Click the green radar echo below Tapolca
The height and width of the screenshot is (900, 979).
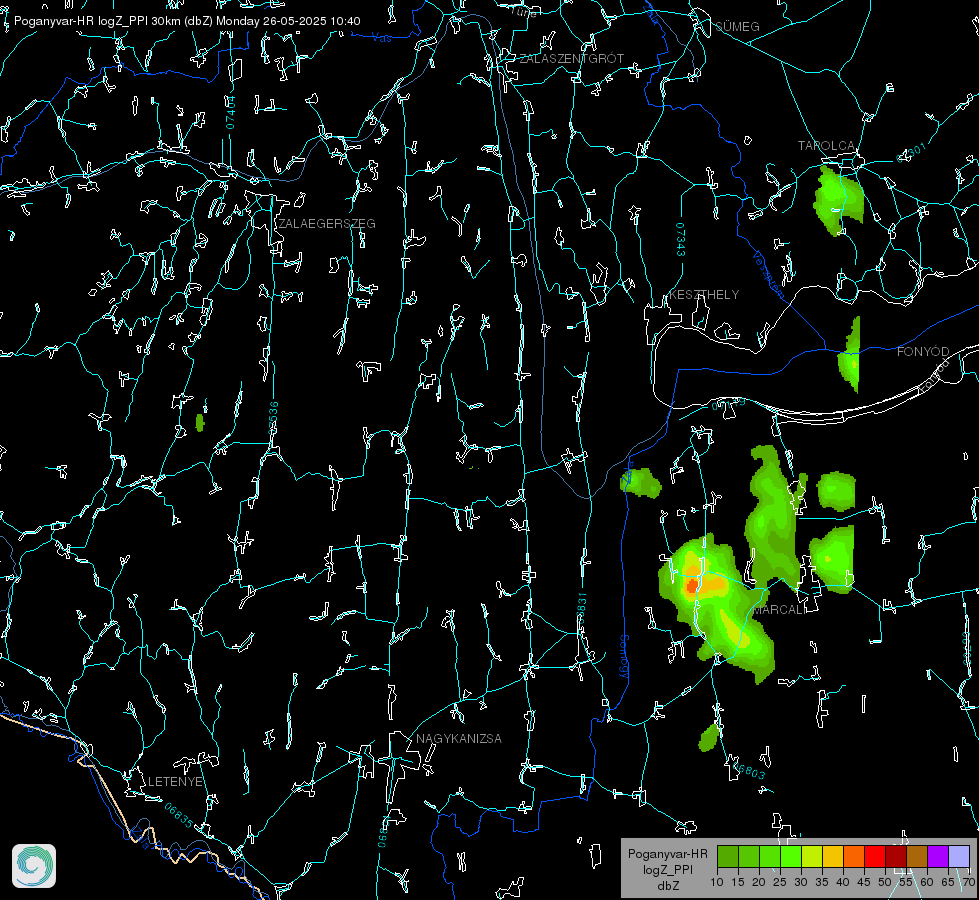839,200
